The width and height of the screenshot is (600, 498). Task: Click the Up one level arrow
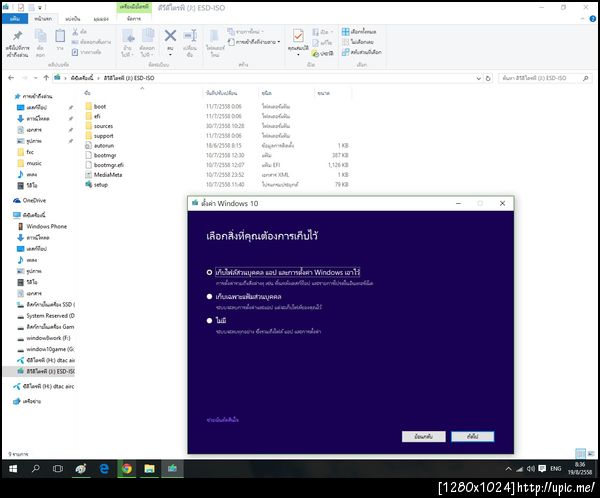click(x=46, y=78)
